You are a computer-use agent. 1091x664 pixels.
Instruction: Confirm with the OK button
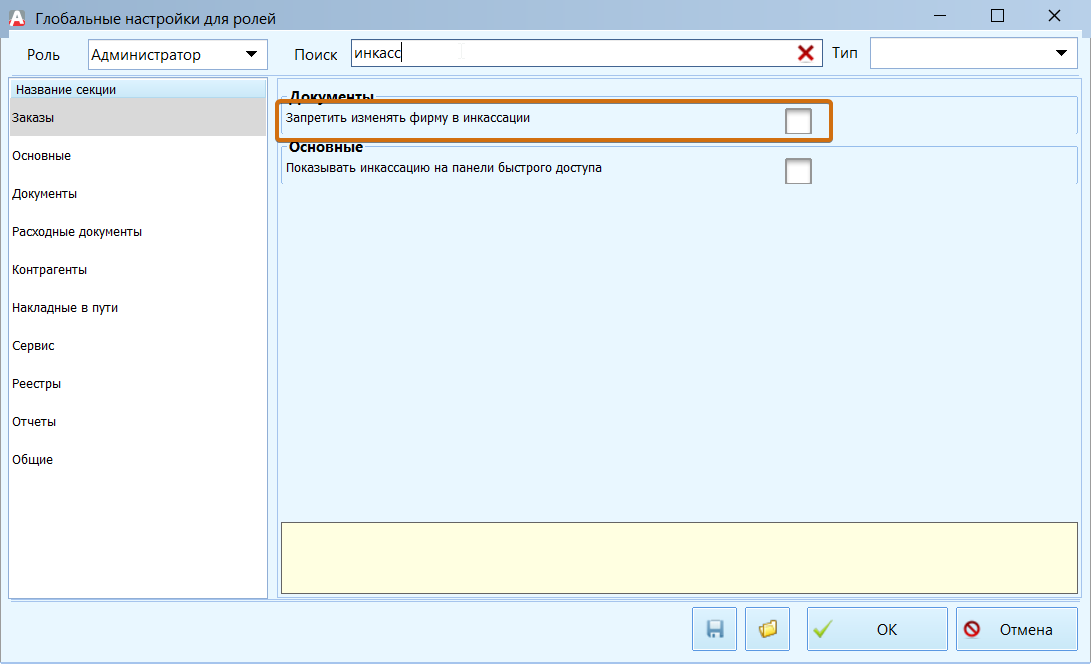(x=877, y=629)
